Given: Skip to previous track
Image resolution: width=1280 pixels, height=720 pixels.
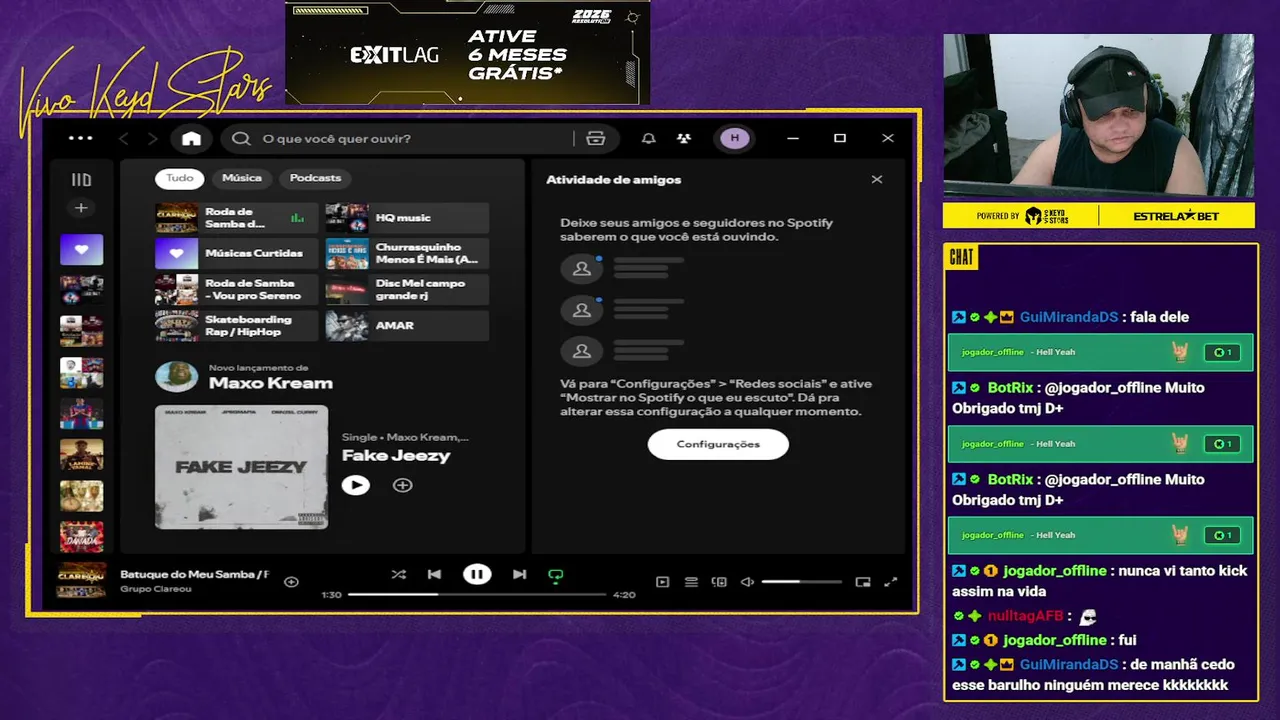Looking at the screenshot, I should [x=434, y=574].
